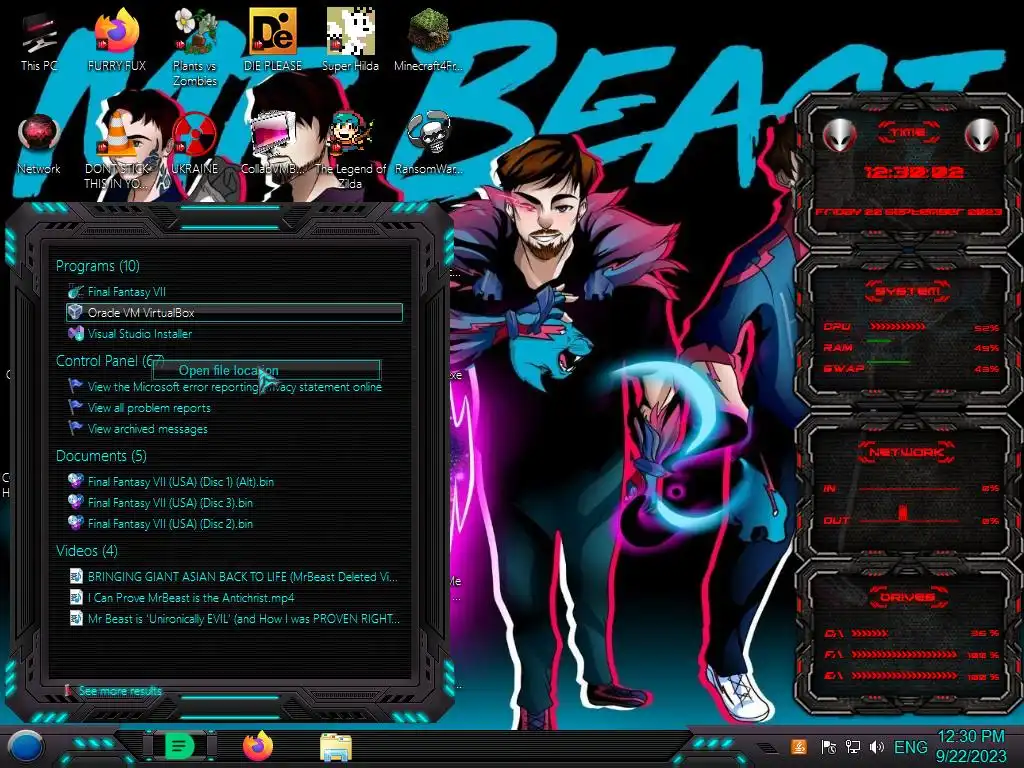Open the This PC desktop icon
The image size is (1024, 768).
point(39,42)
